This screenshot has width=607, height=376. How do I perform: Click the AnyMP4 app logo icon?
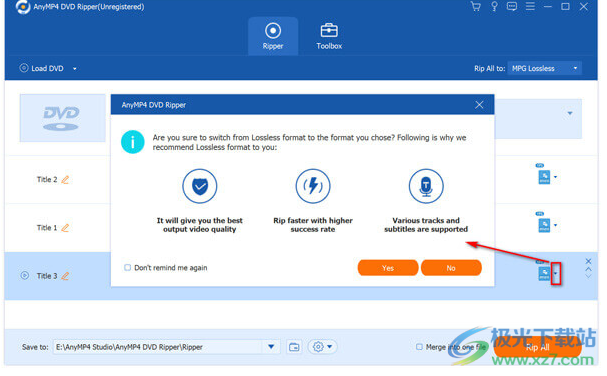(23, 7)
